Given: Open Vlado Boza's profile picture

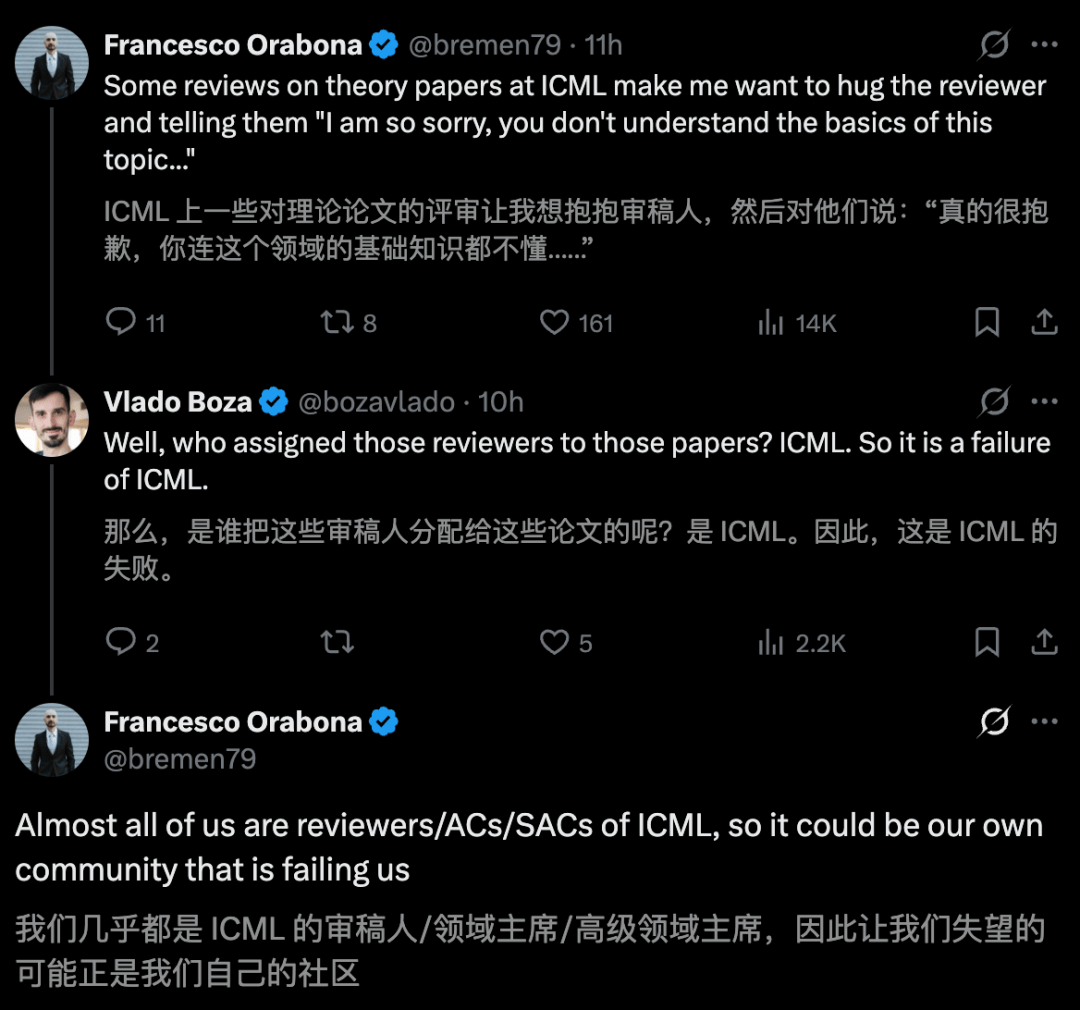Looking at the screenshot, I should click(x=52, y=420).
